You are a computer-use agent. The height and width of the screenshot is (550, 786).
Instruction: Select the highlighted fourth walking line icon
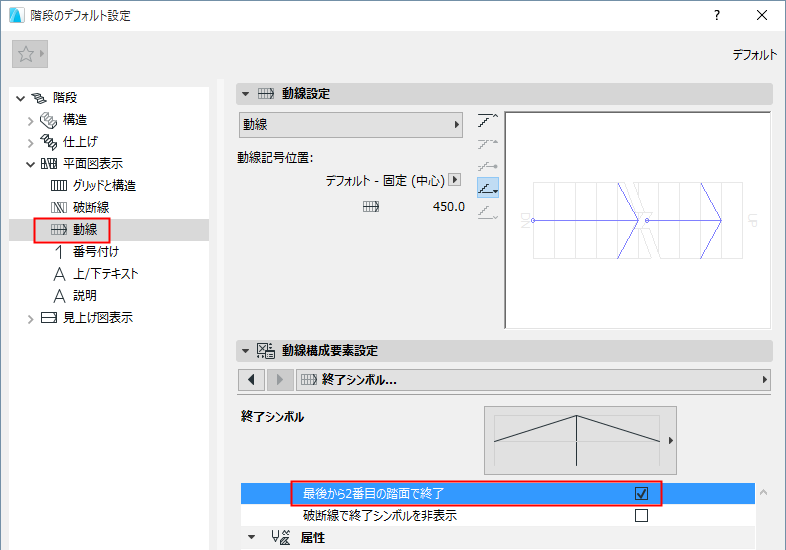click(x=487, y=188)
